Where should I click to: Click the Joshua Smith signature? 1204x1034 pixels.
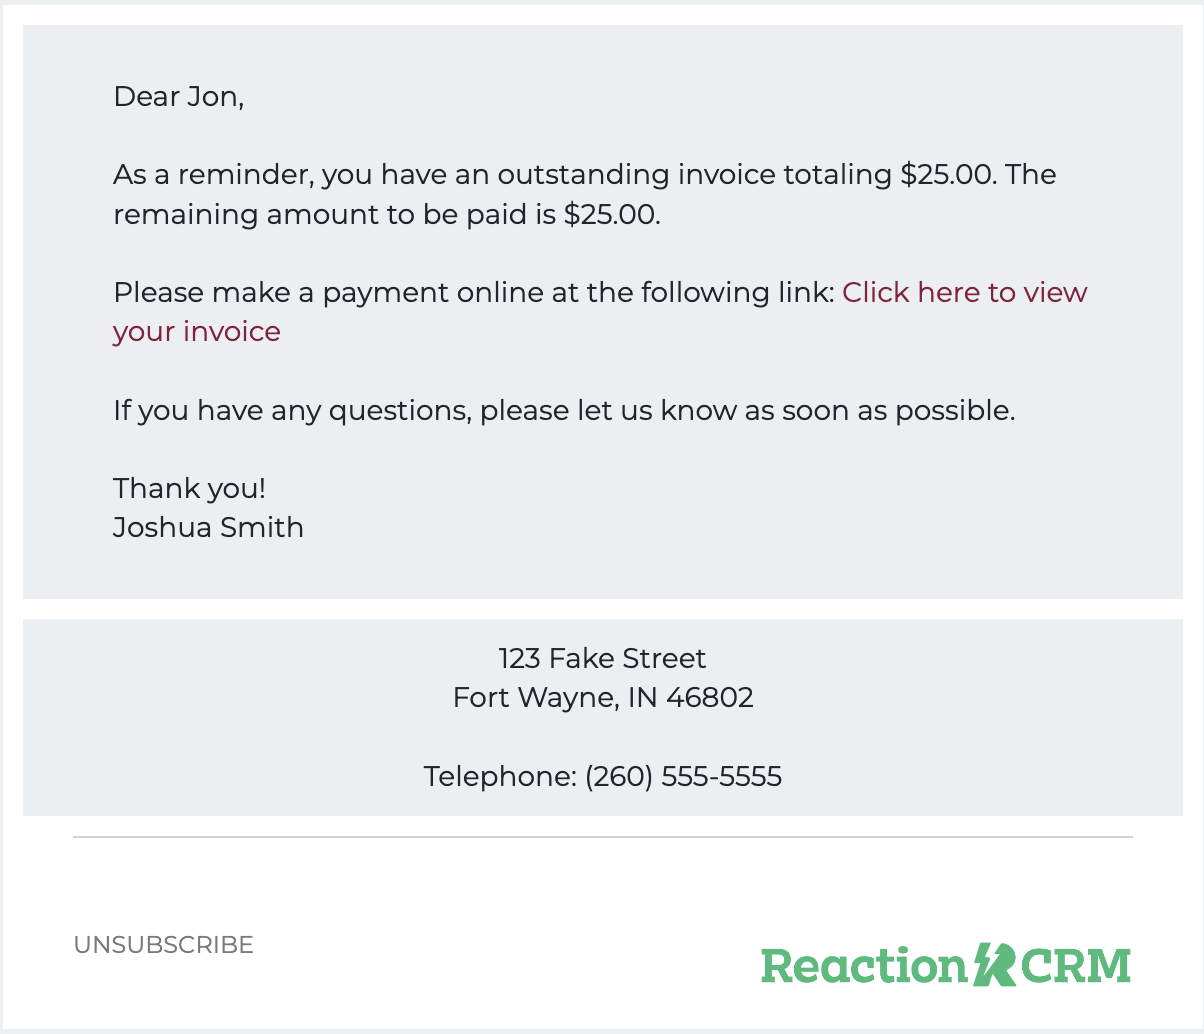point(208,527)
